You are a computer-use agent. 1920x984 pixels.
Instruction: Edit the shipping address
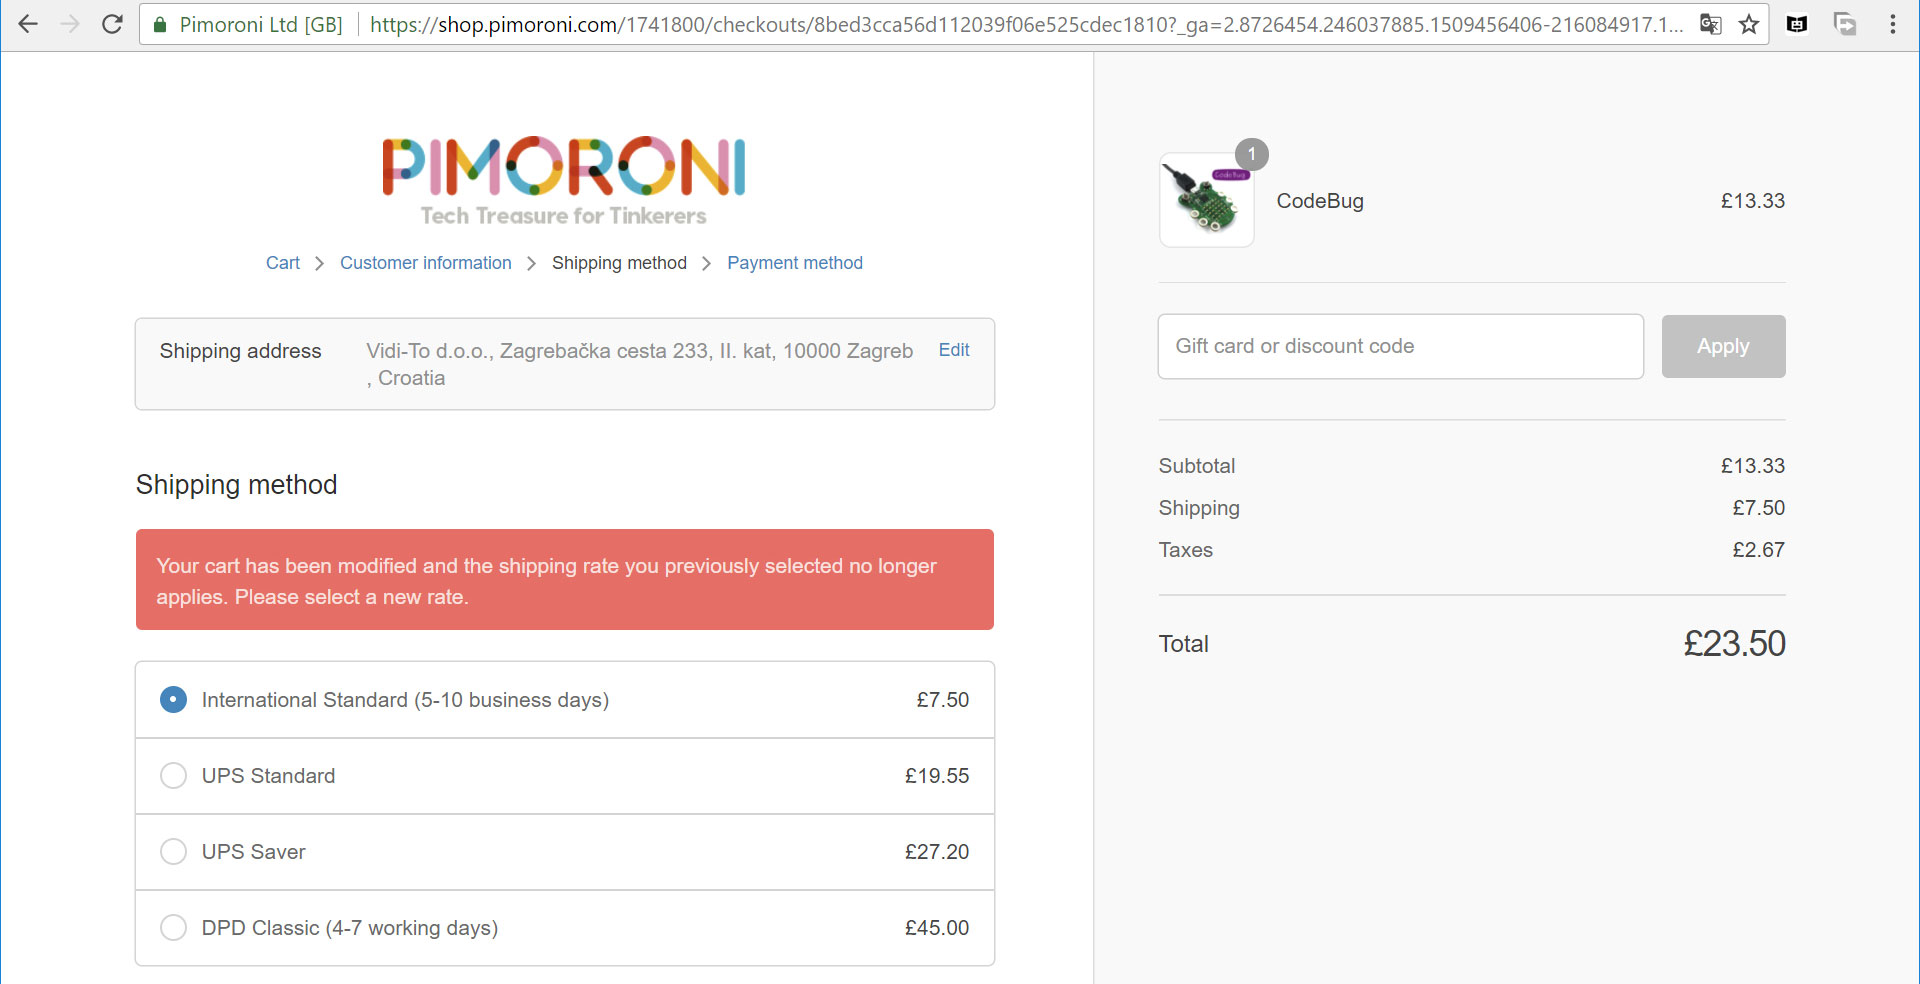[953, 350]
